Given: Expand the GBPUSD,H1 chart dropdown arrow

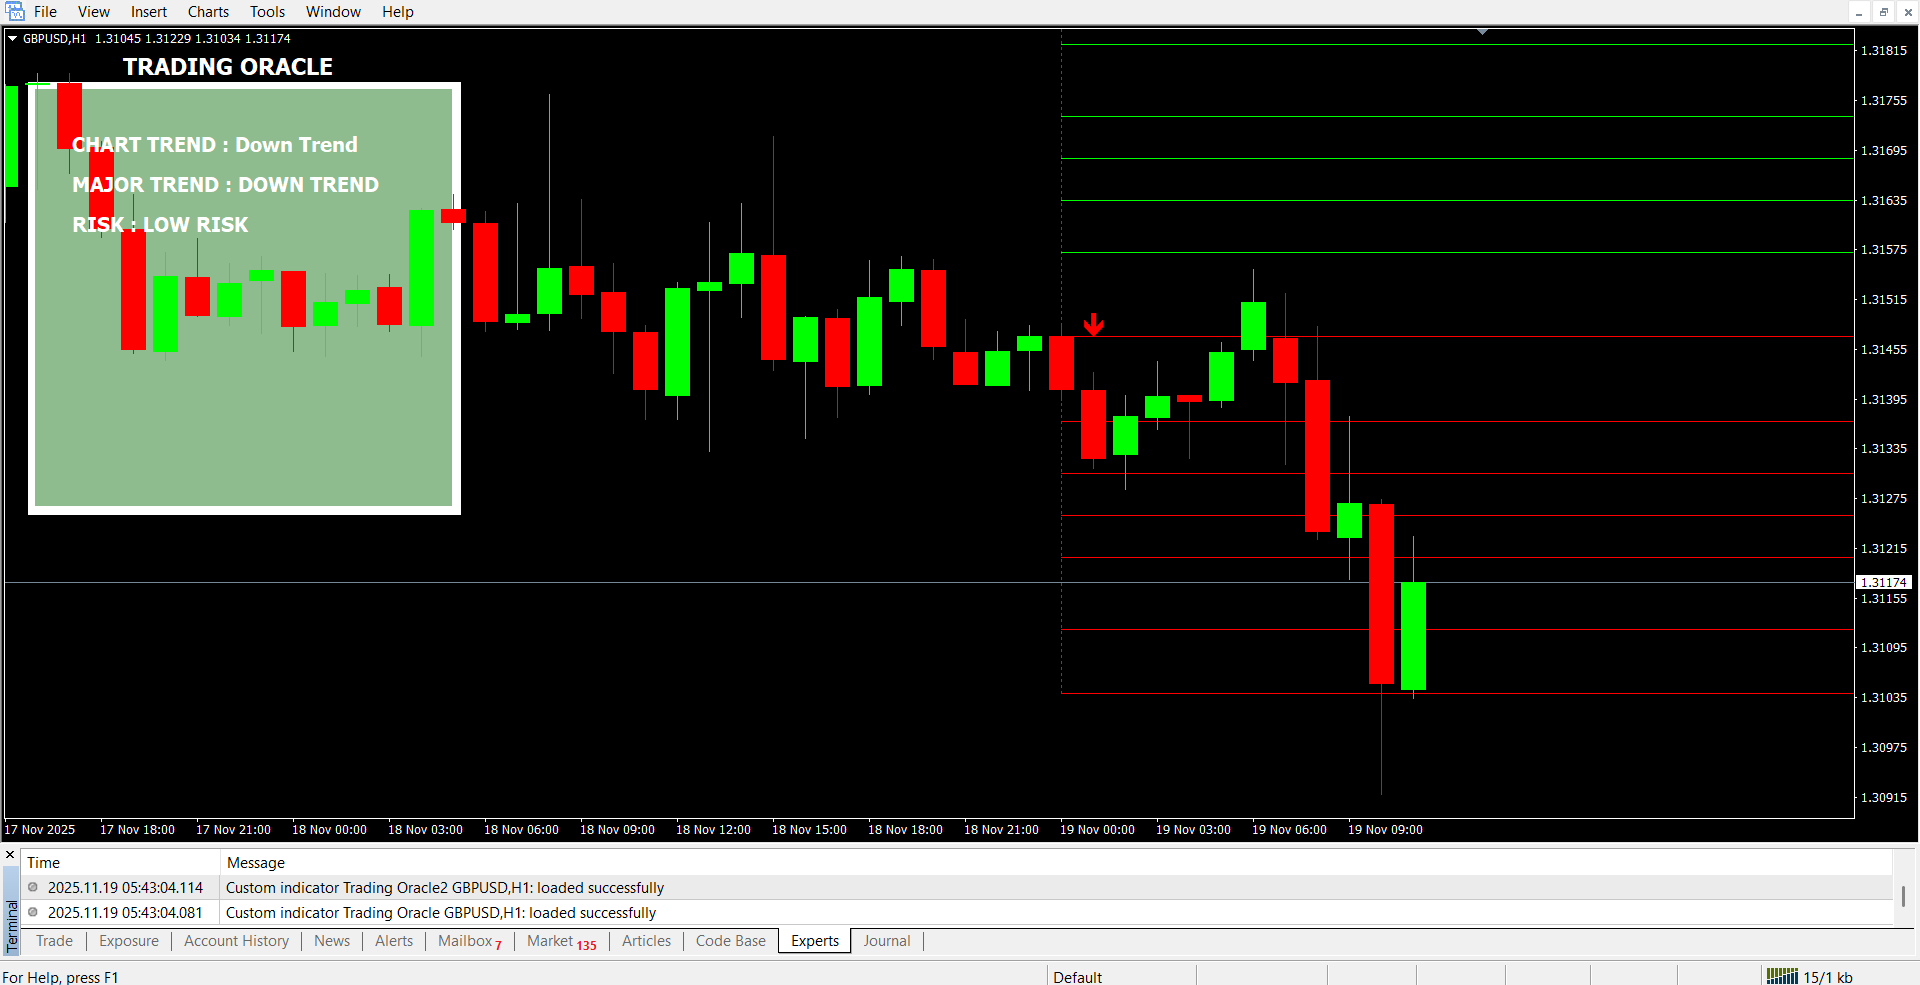Looking at the screenshot, I should [13, 39].
